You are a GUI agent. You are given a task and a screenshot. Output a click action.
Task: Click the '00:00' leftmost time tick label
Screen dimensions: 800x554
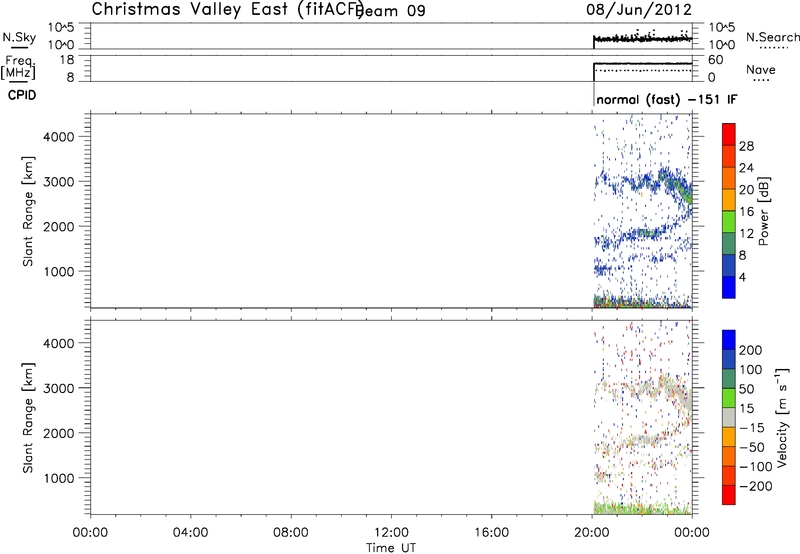(x=90, y=533)
